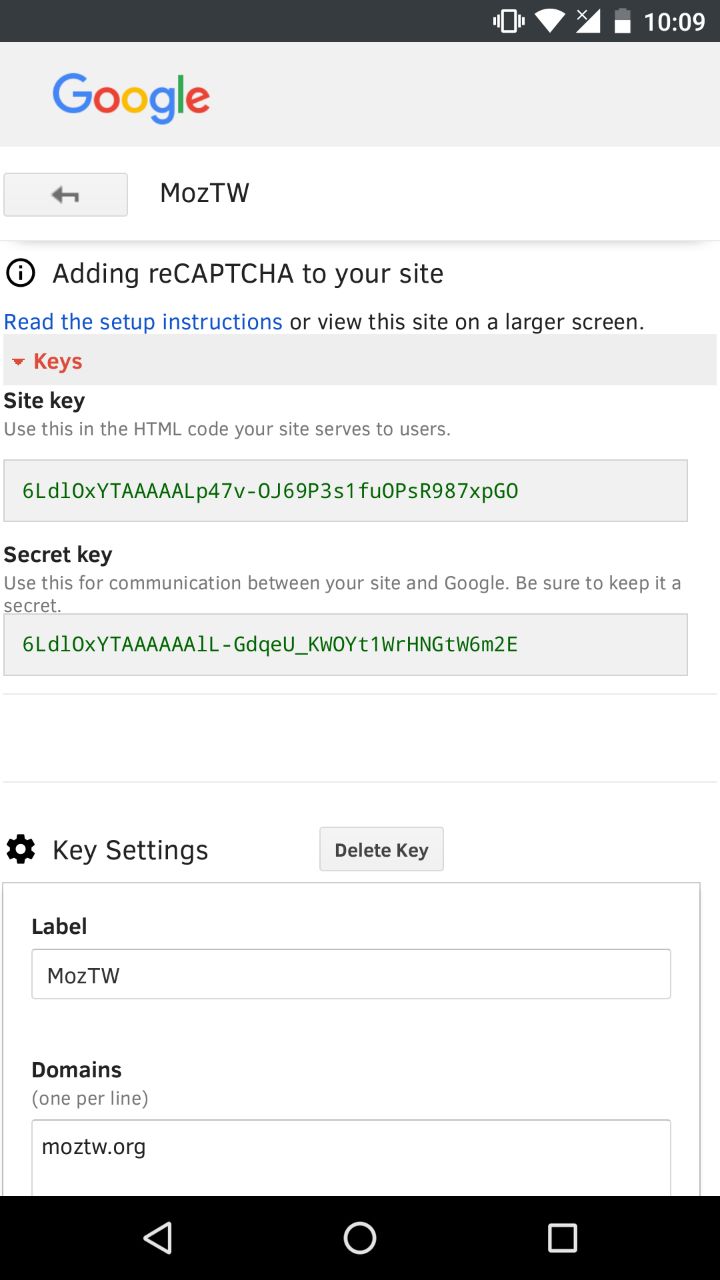The image size is (720, 1280).
Task: Tap the Adding reCAPTCHA to your site heading
Action: (x=247, y=273)
